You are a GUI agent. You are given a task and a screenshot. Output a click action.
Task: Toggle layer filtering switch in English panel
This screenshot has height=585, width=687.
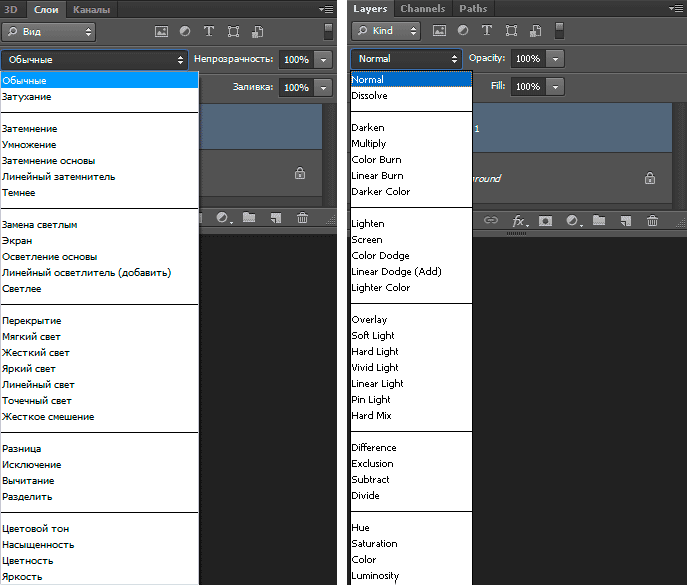click(x=678, y=31)
